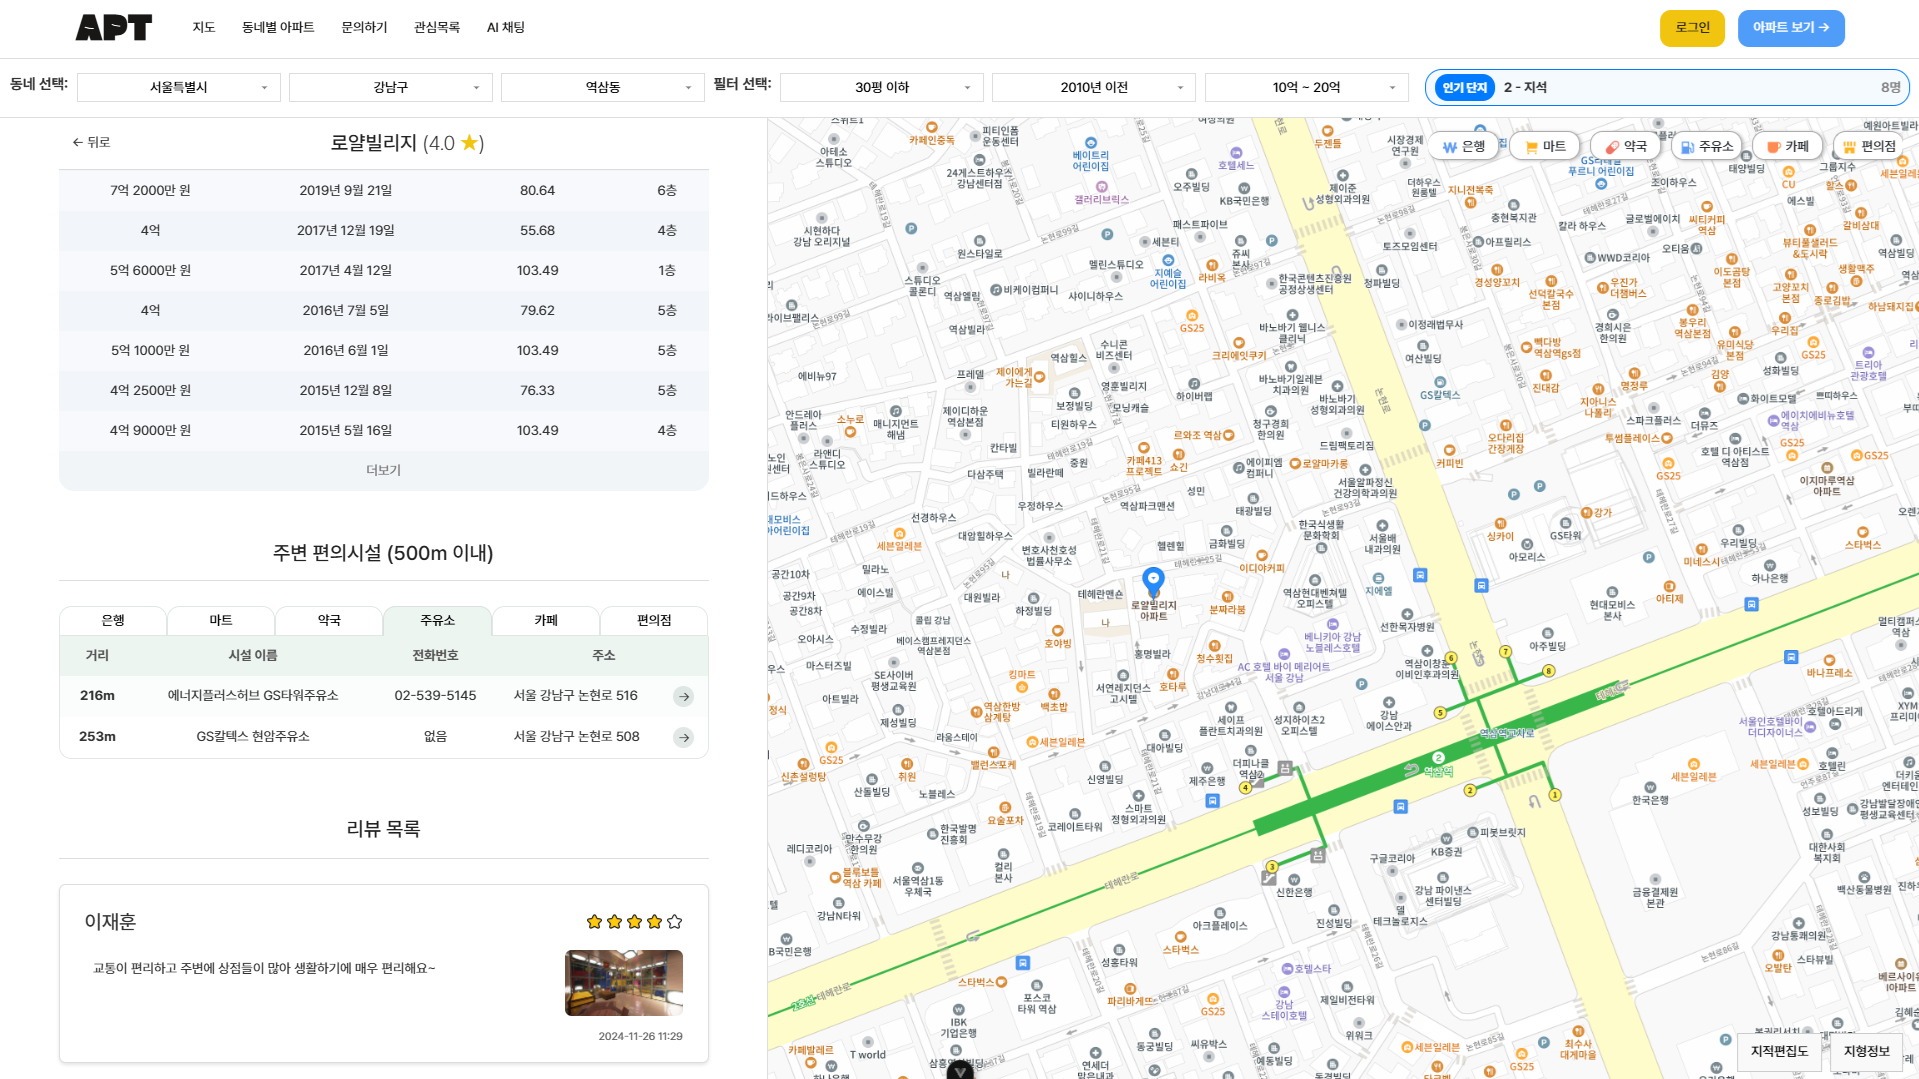This screenshot has width=1919, height=1079.
Task: Switch to the 카페 facilities tab
Action: (546, 621)
